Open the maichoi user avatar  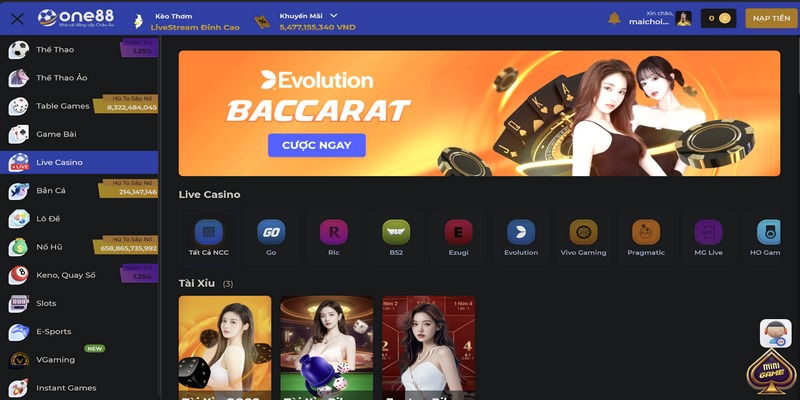point(683,19)
